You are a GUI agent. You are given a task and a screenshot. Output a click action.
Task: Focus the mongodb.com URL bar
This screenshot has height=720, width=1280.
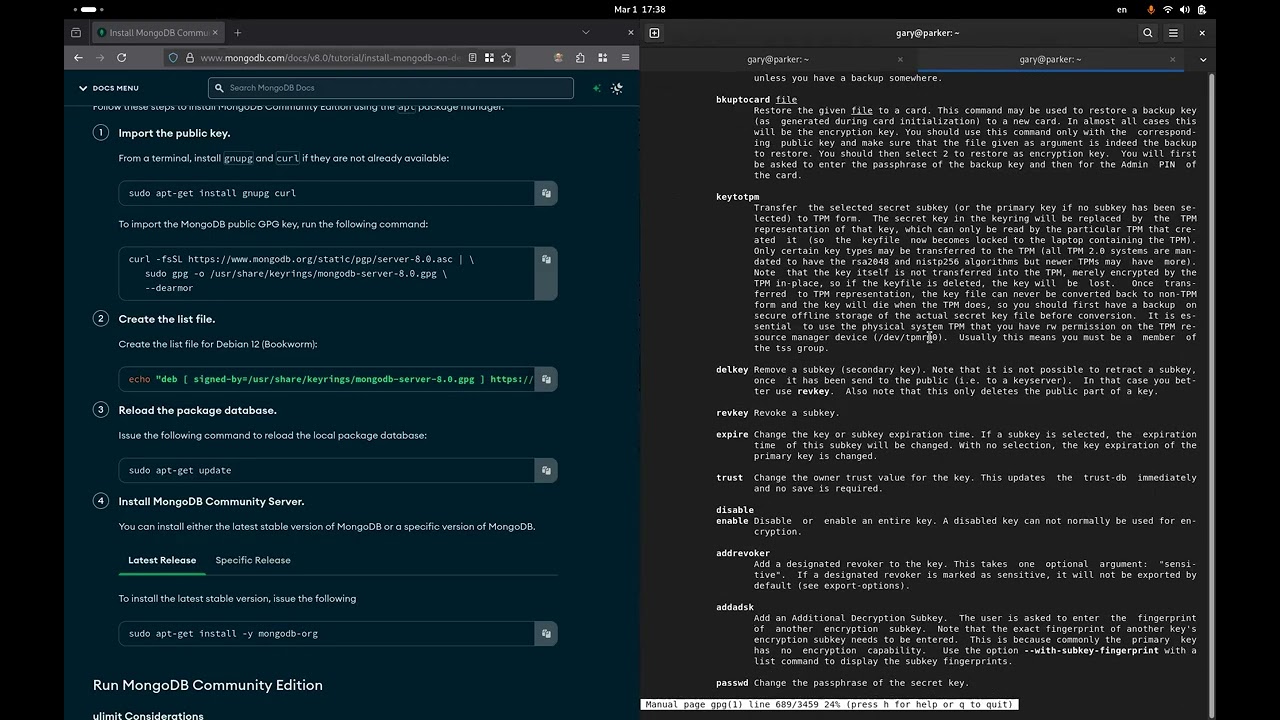(x=330, y=58)
